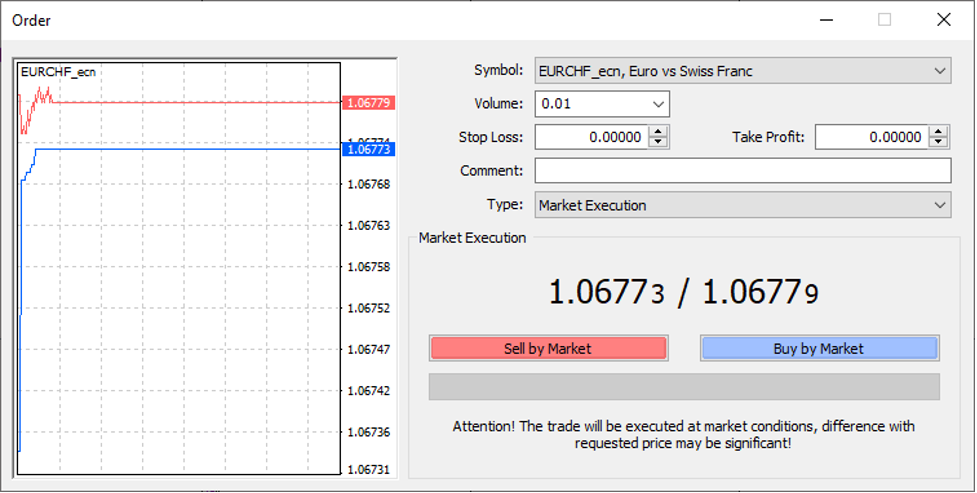
Task: Focus the Comment text field
Action: pos(742,171)
